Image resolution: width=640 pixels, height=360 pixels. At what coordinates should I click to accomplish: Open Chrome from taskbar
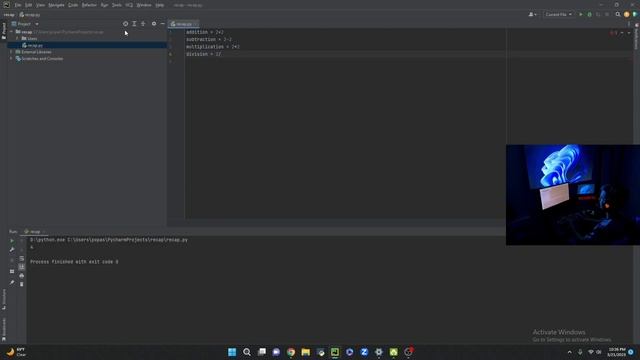291,352
